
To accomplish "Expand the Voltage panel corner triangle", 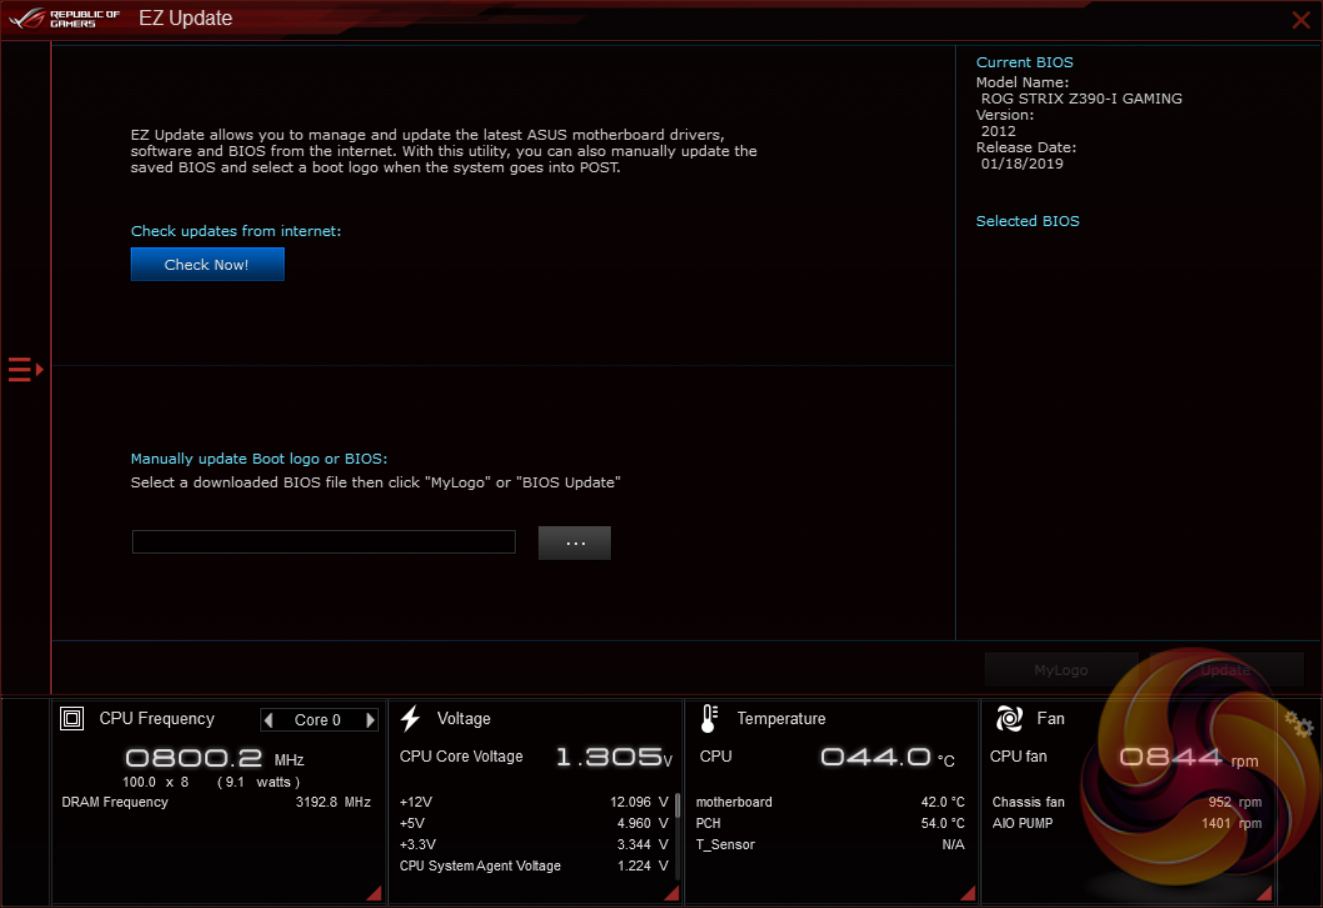I will pos(671,893).
